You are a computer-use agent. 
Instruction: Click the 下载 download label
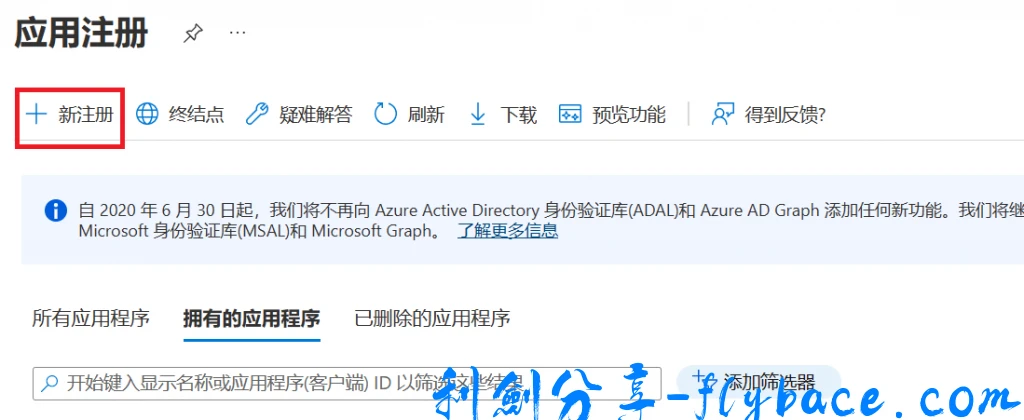pyautogui.click(x=519, y=115)
